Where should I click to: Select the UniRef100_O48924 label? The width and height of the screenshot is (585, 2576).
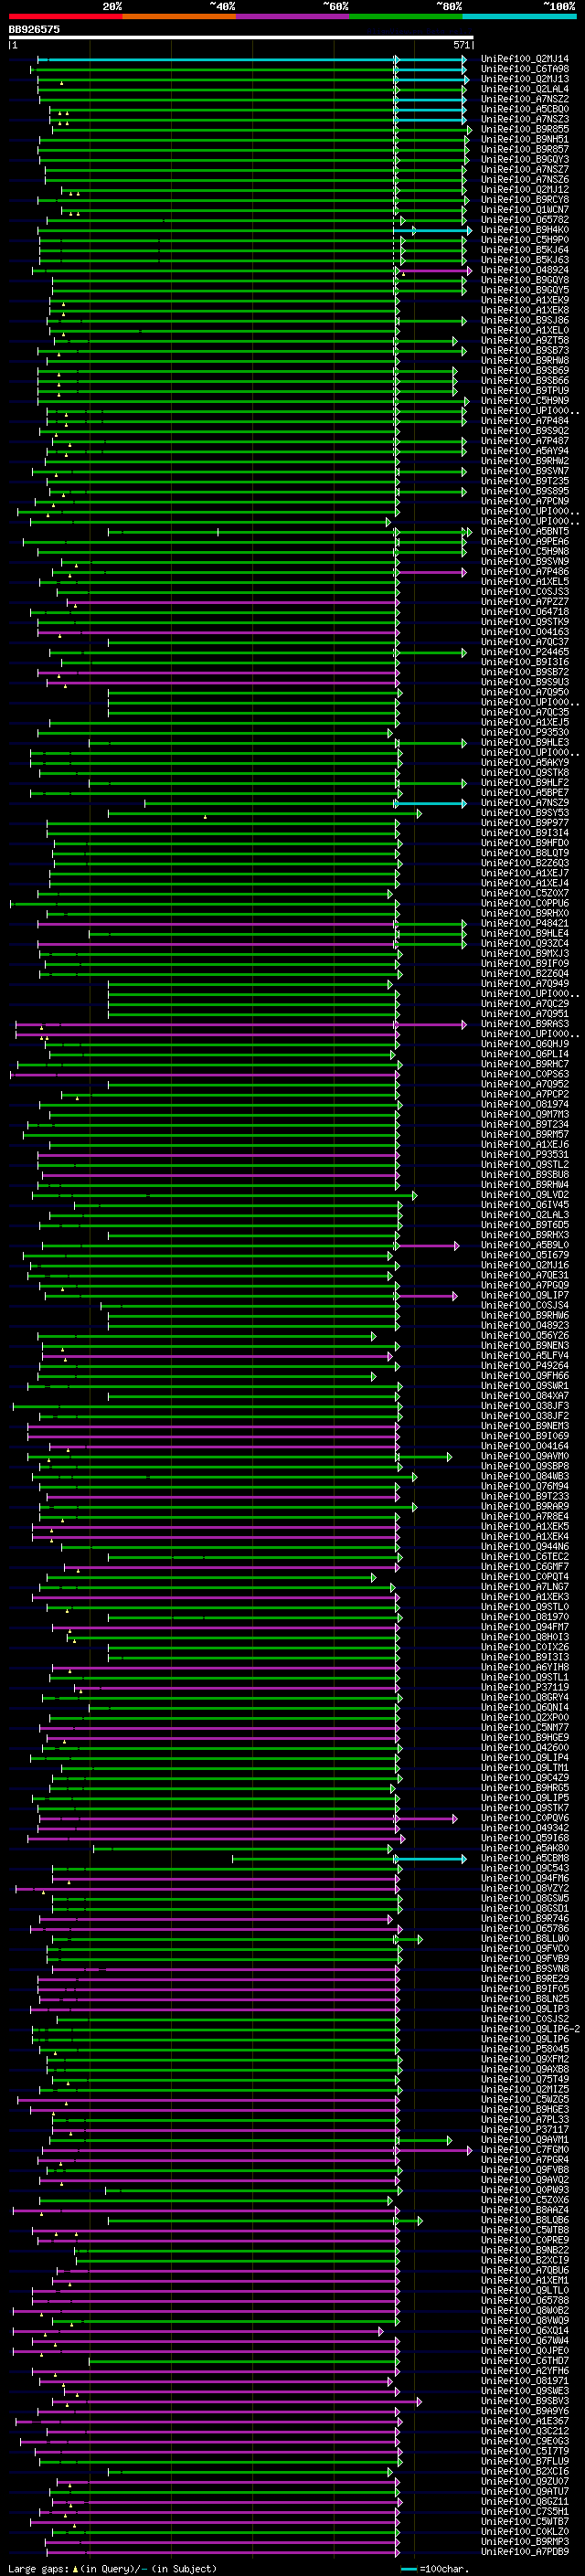point(525,270)
